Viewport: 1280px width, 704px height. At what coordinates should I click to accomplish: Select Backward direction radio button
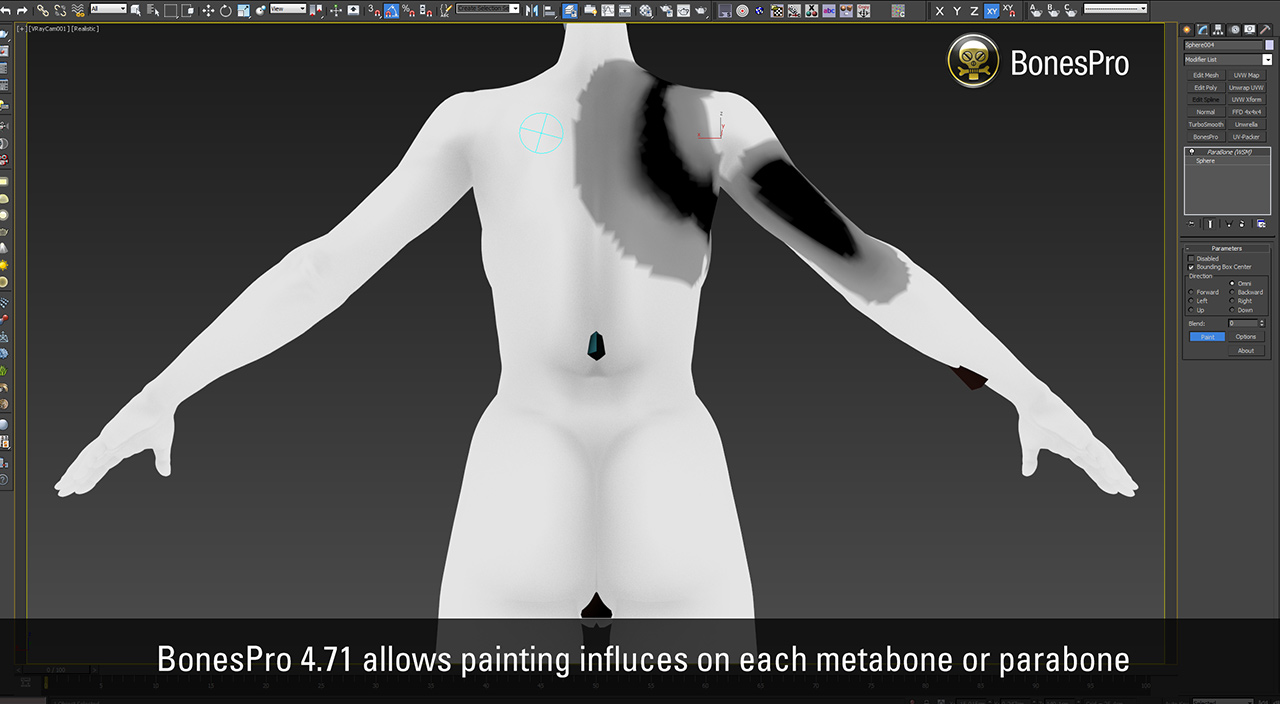click(1232, 292)
